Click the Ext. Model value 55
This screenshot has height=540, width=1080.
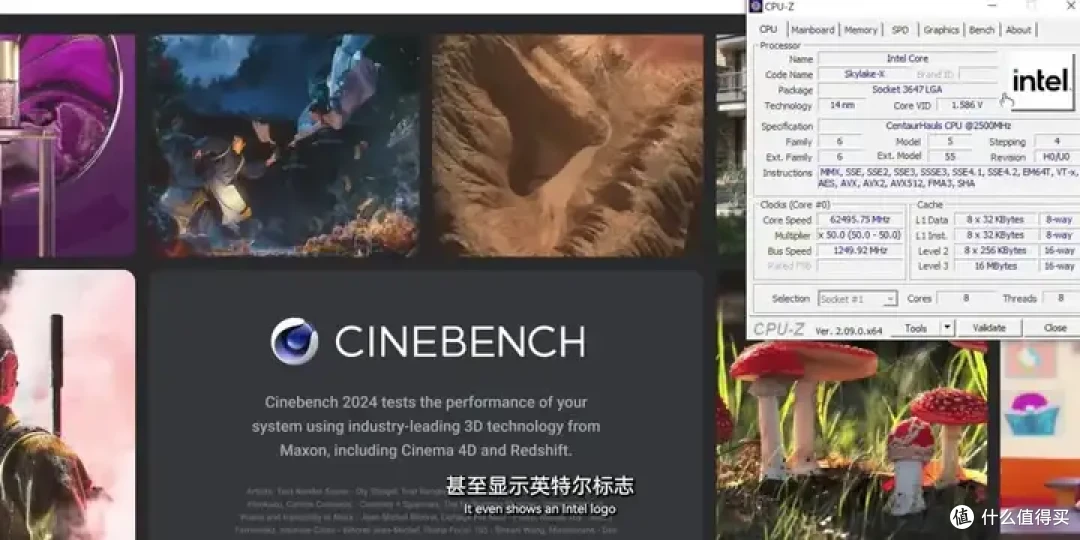949,157
